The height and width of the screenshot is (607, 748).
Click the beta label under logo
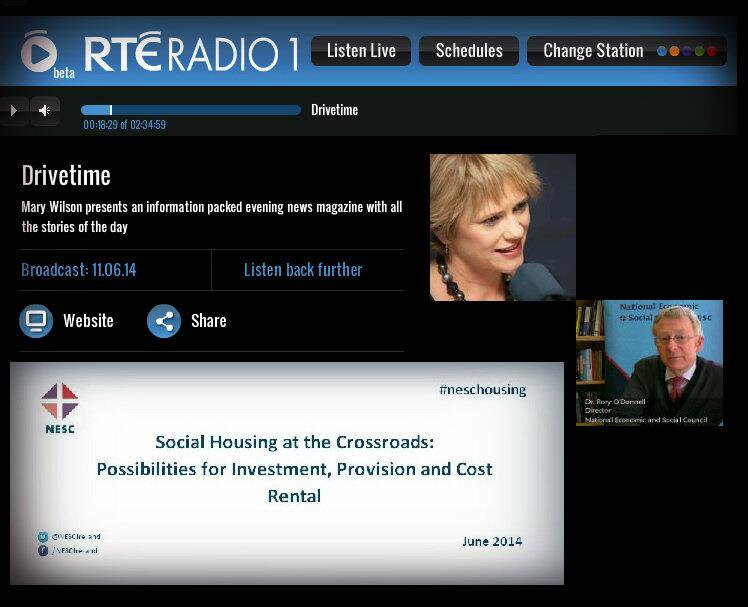(x=64, y=73)
